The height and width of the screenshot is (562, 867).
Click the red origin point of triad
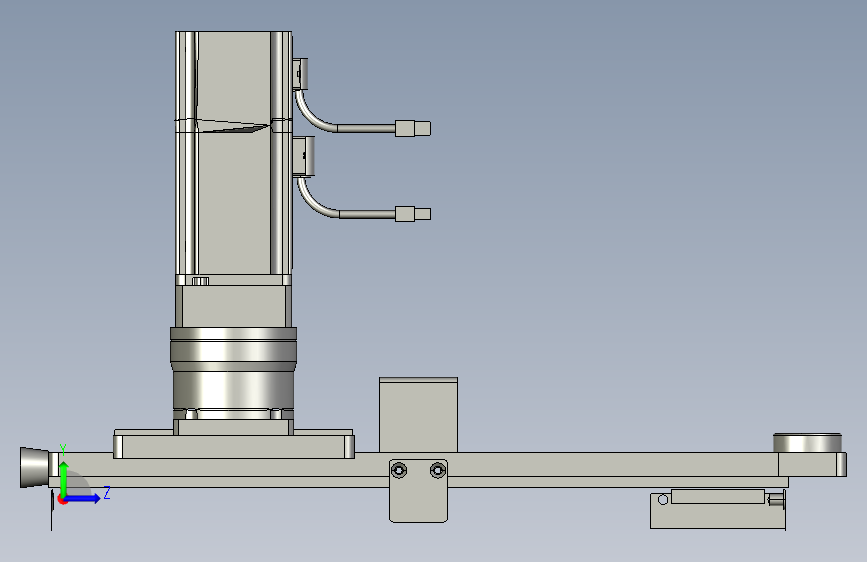(x=61, y=499)
